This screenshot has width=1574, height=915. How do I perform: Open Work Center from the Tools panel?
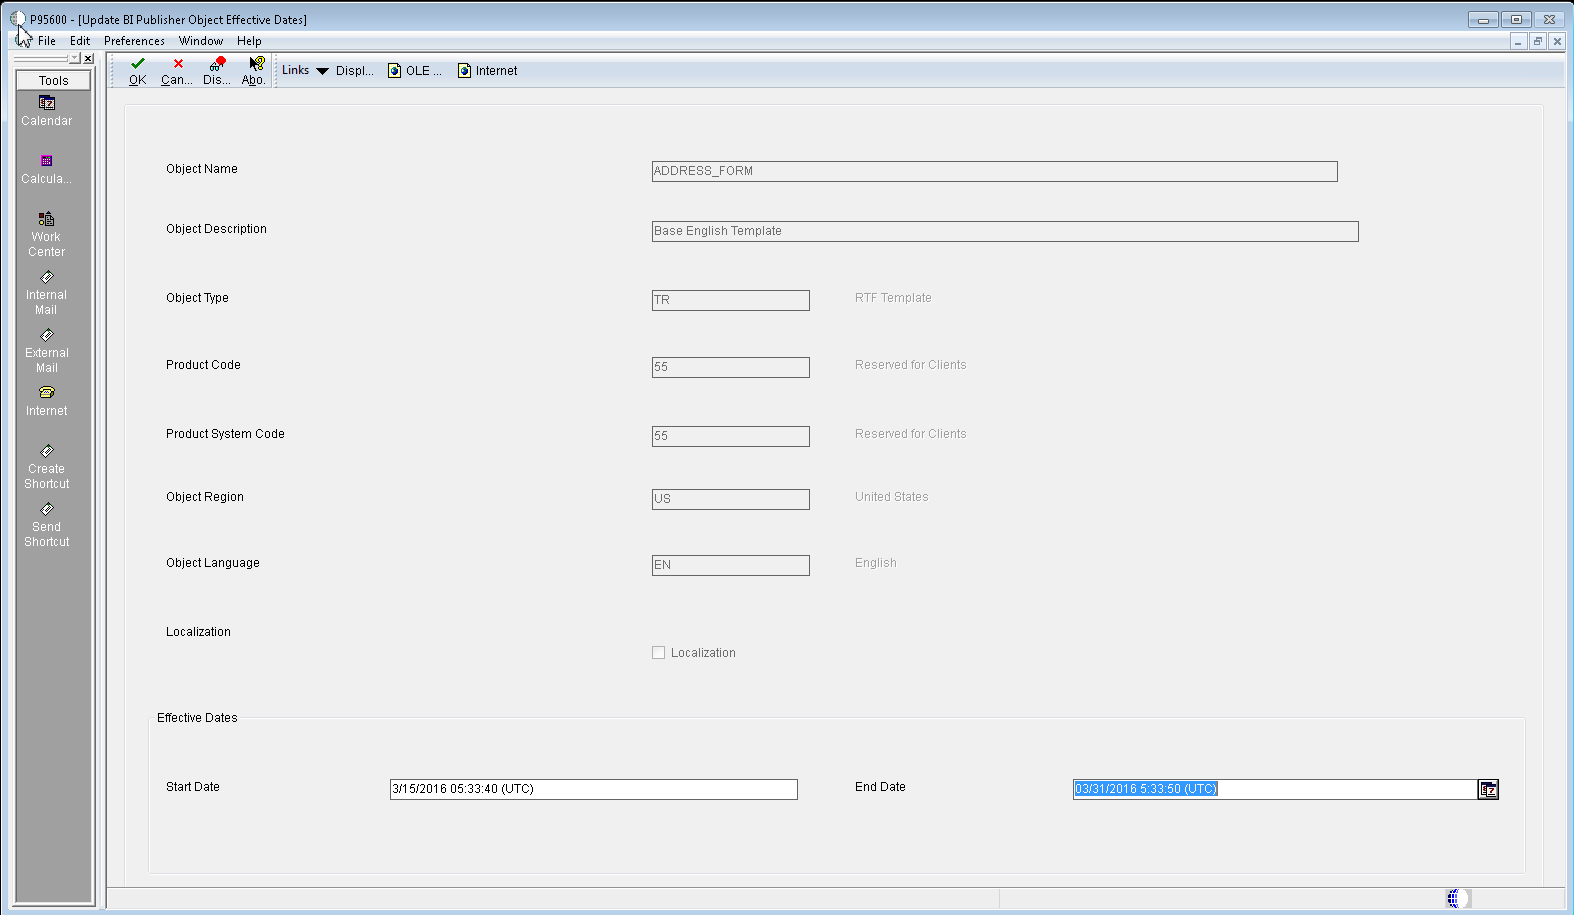coord(47,235)
